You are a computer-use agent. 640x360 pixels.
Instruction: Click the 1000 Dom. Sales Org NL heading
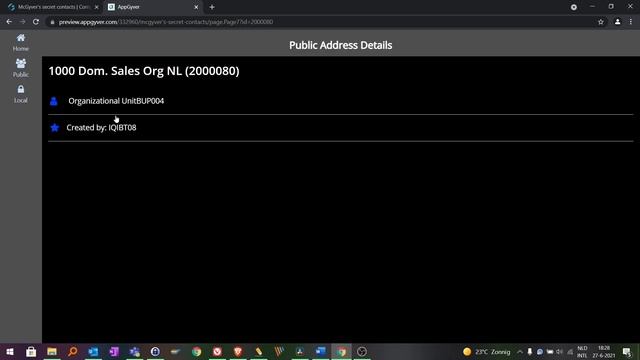[144, 71]
